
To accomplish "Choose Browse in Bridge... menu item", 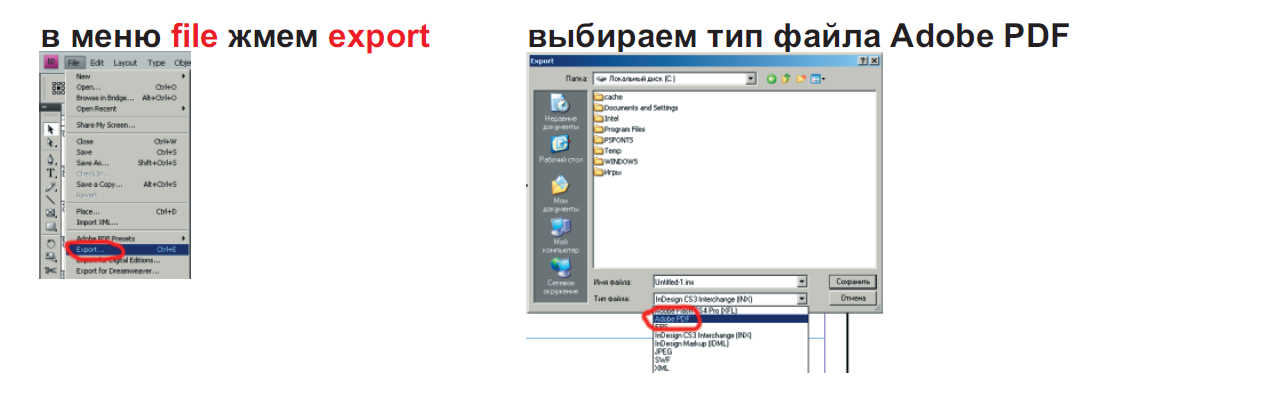I will [x=127, y=98].
